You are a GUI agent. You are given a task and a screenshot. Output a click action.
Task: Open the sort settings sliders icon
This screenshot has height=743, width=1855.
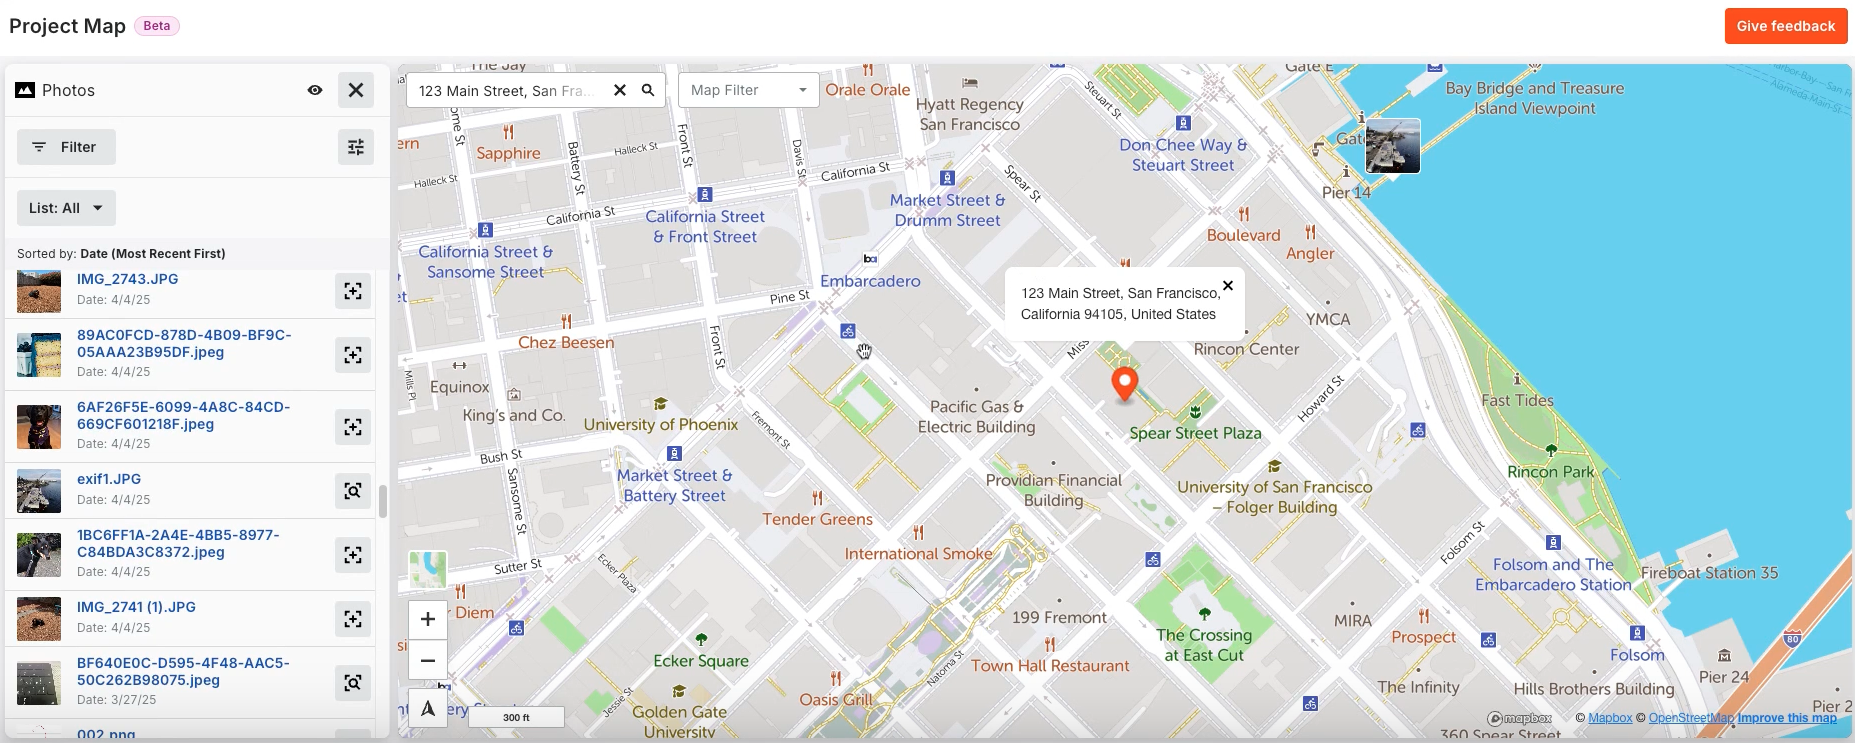tap(356, 147)
